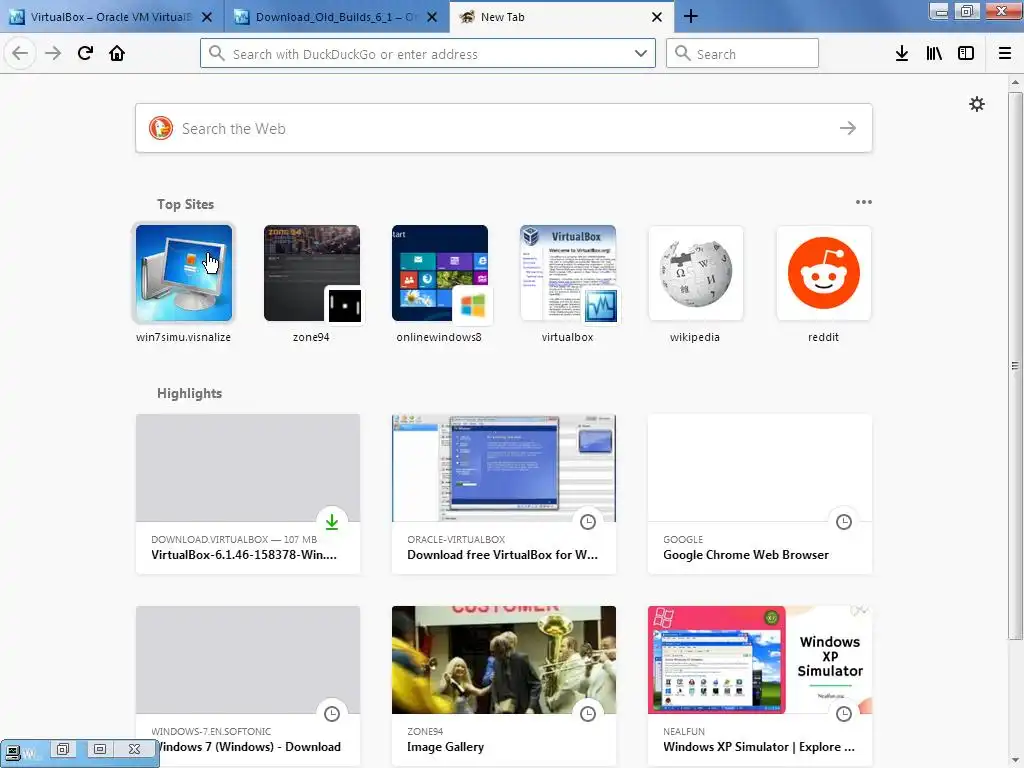Screen dimensions: 1024x768
Task: Open the browser hamburger menu
Action: (x=1004, y=53)
